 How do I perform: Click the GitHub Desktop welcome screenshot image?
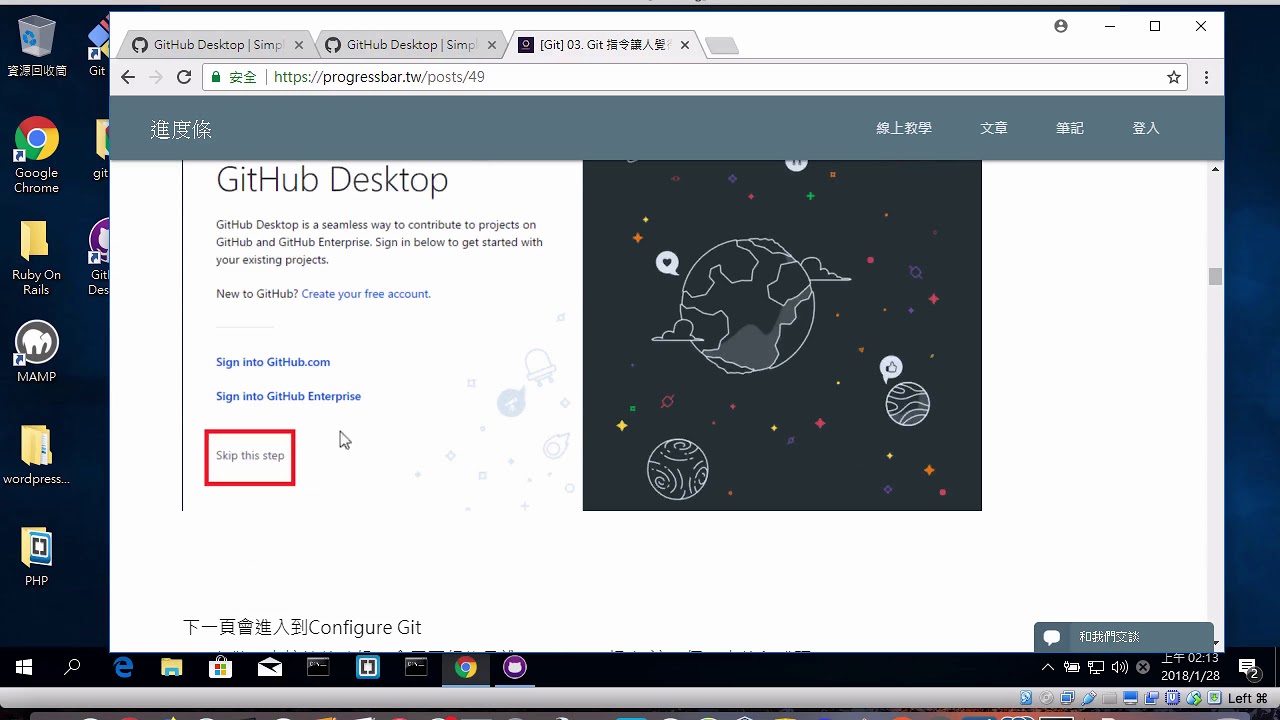(x=582, y=335)
